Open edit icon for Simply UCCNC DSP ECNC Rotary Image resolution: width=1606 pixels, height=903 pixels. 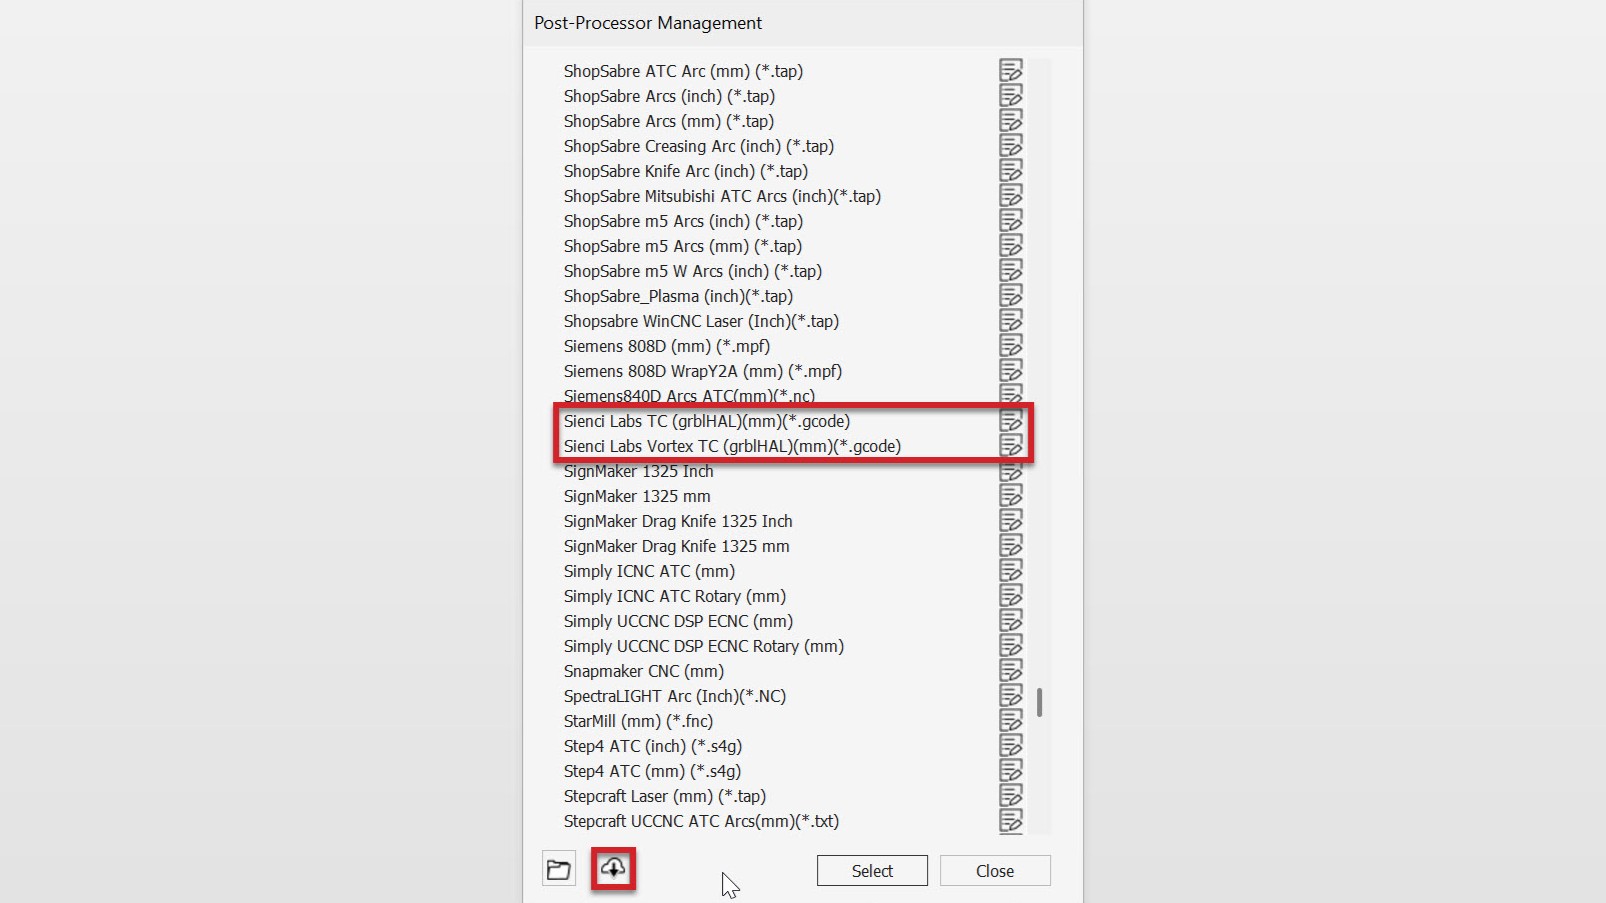[x=1011, y=645]
